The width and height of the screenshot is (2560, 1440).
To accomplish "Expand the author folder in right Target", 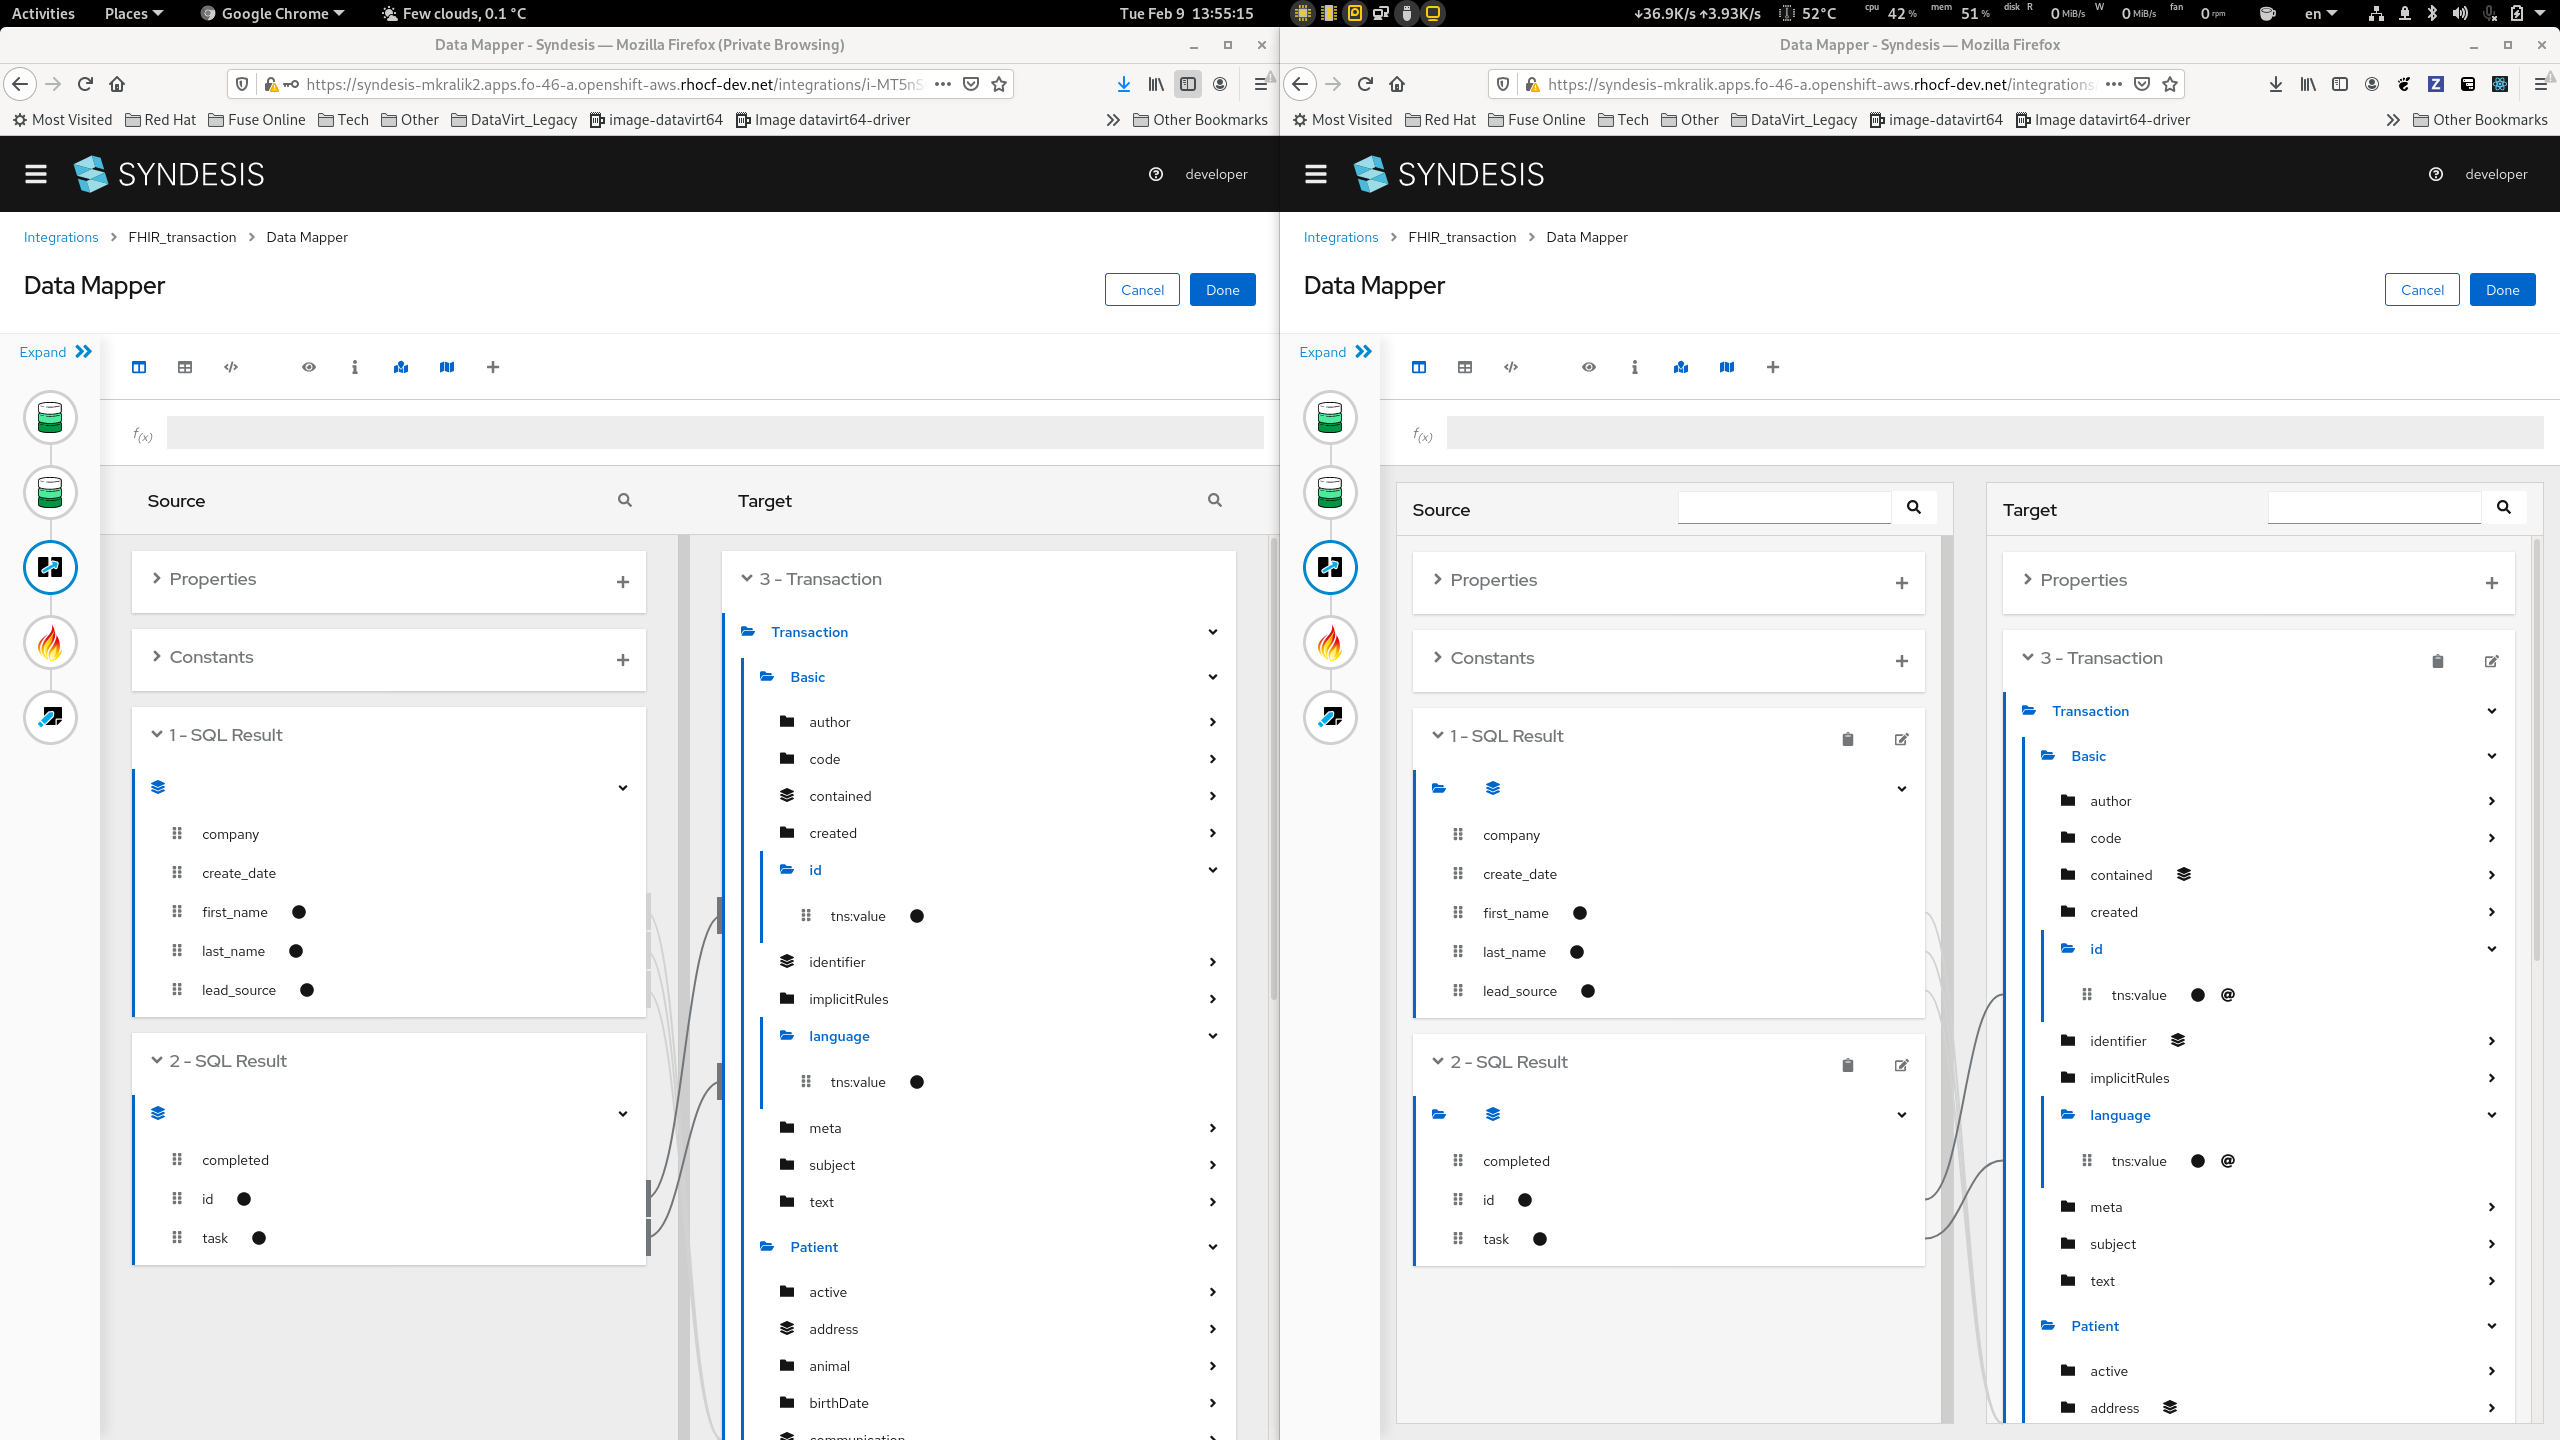I will 2491,801.
